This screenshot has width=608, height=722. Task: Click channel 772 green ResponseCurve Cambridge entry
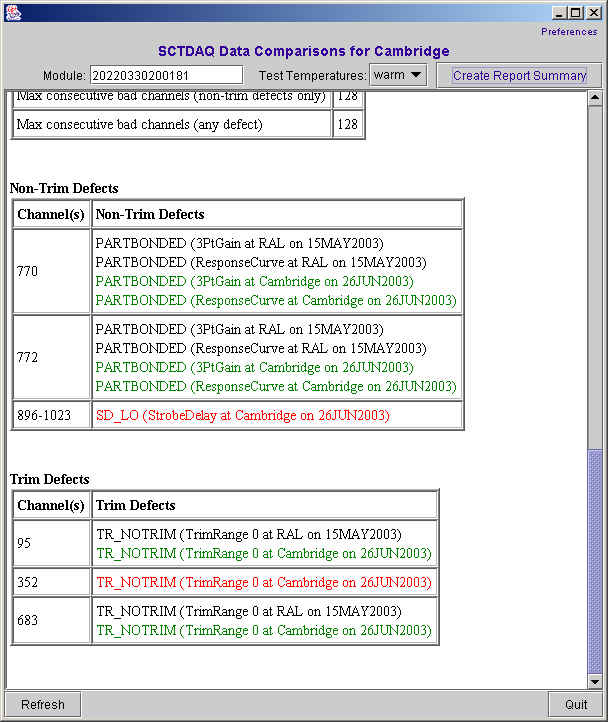point(276,386)
